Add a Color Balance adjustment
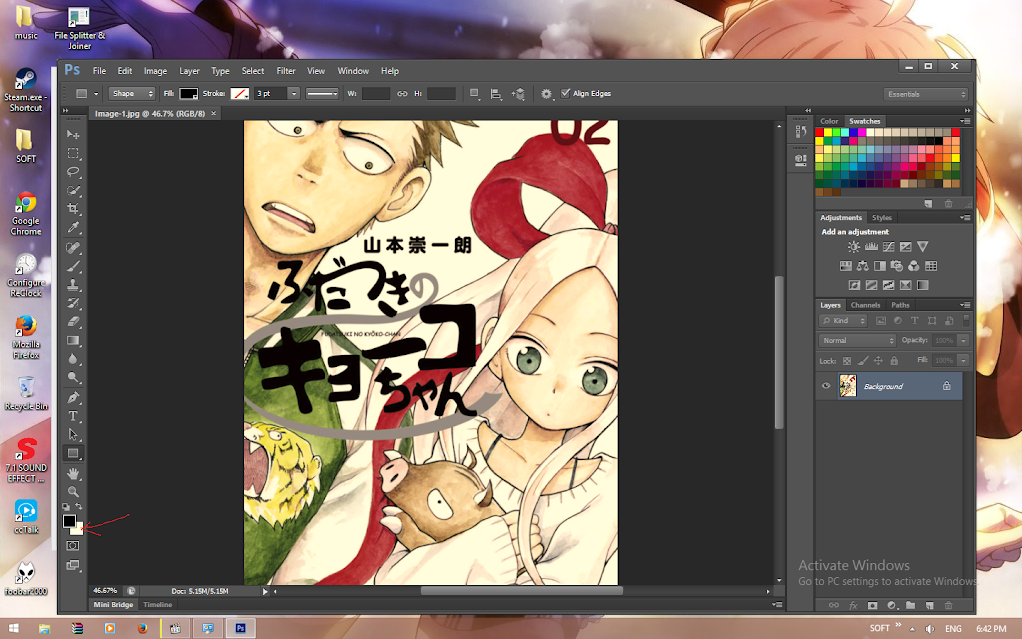Image resolution: width=1022 pixels, height=639 pixels. pos(862,266)
